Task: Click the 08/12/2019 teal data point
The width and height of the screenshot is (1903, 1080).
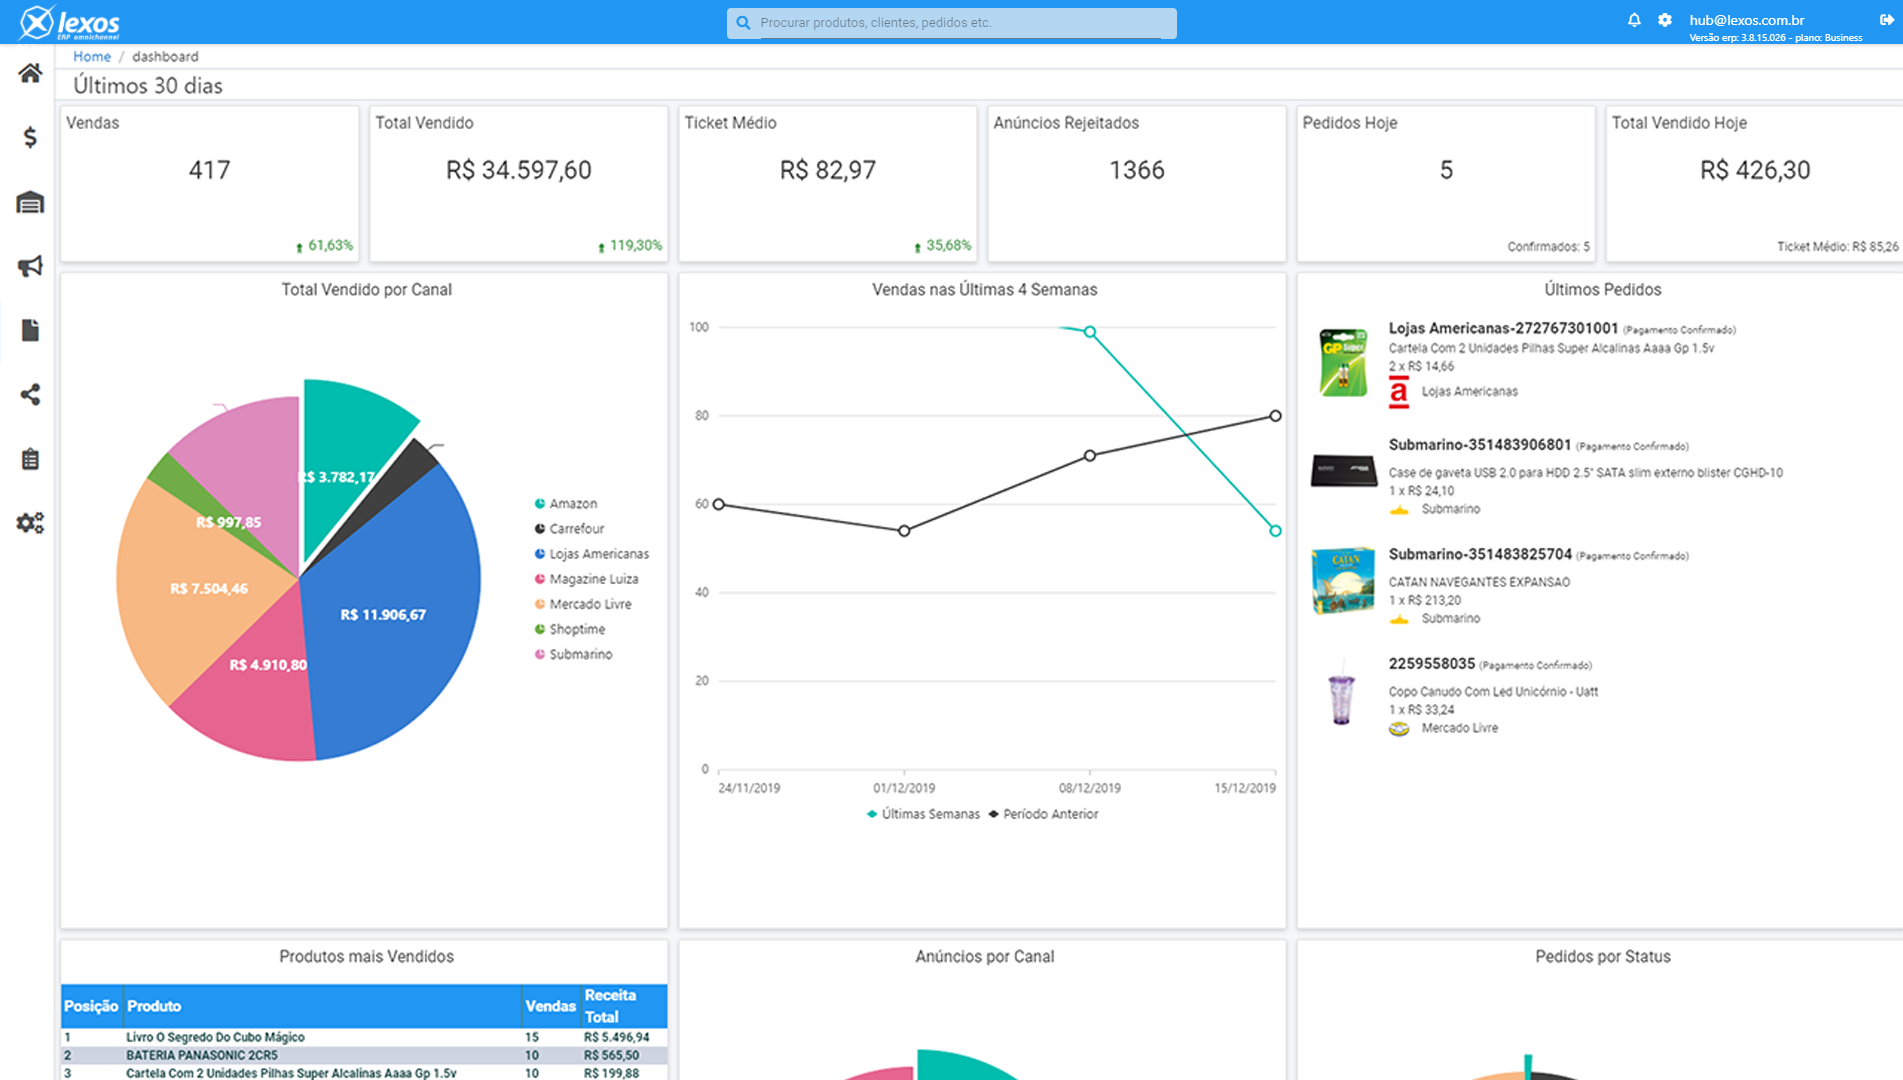Action: click(1090, 332)
